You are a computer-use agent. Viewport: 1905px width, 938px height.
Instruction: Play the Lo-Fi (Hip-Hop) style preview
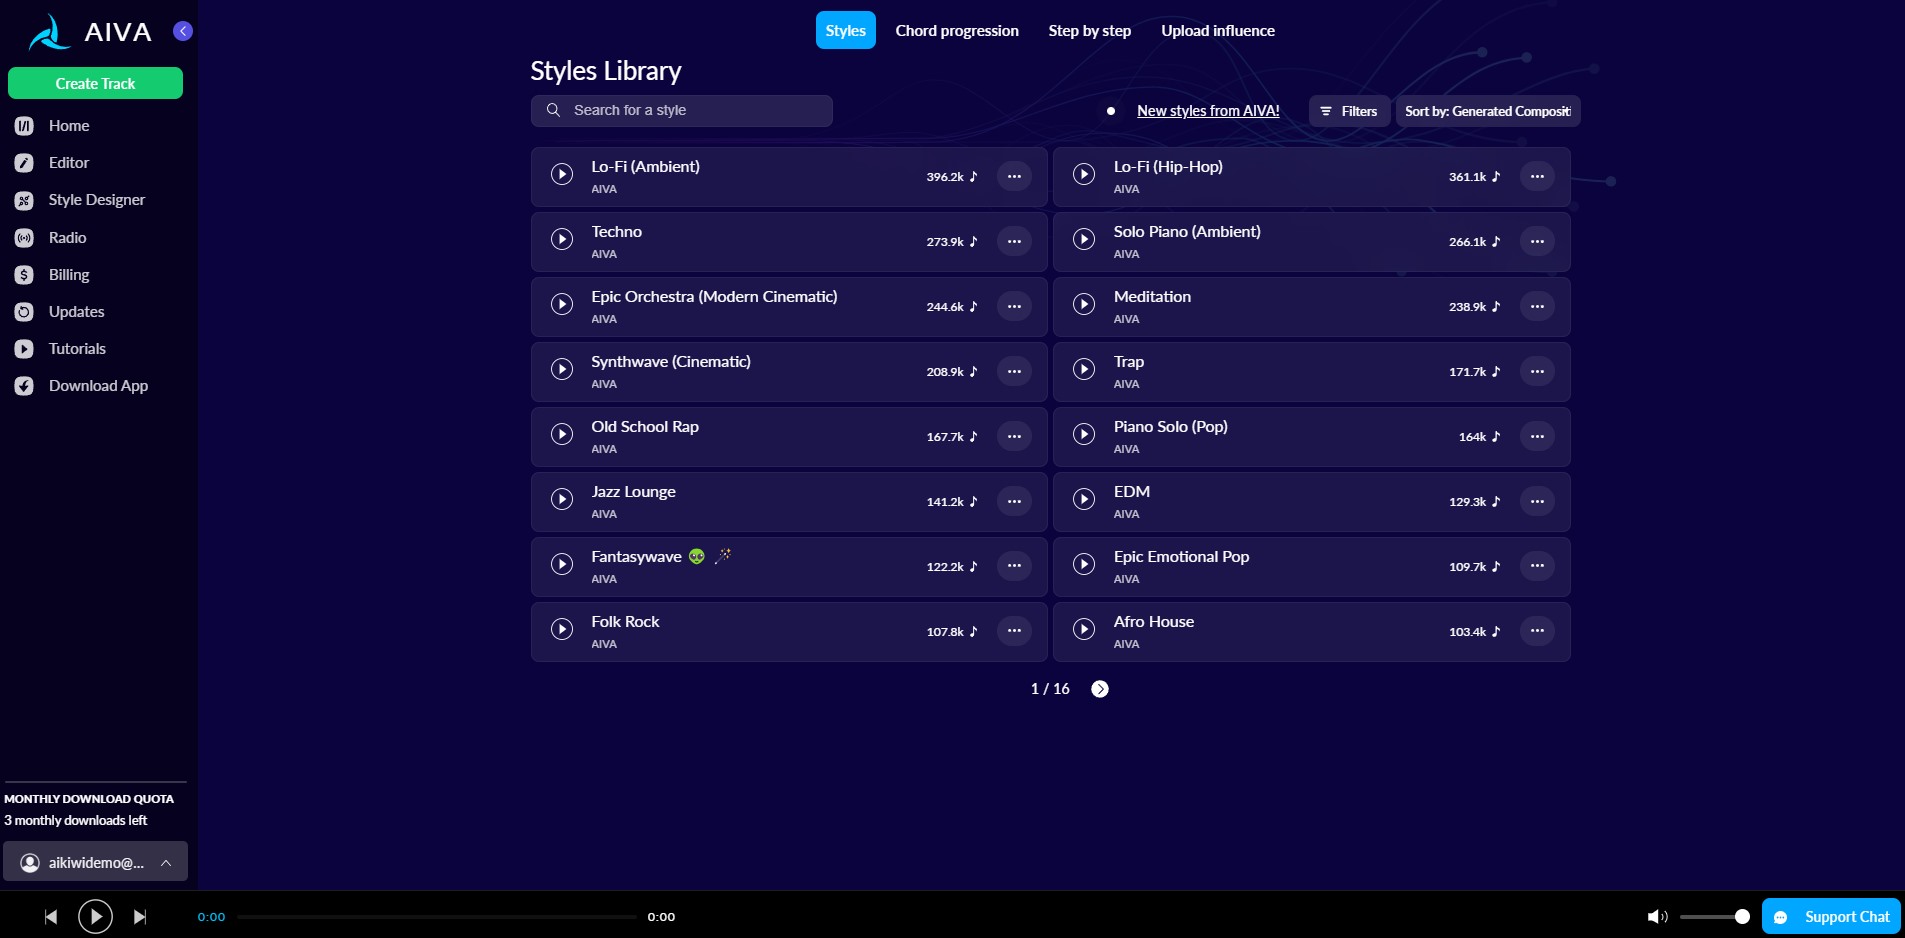tap(1084, 174)
